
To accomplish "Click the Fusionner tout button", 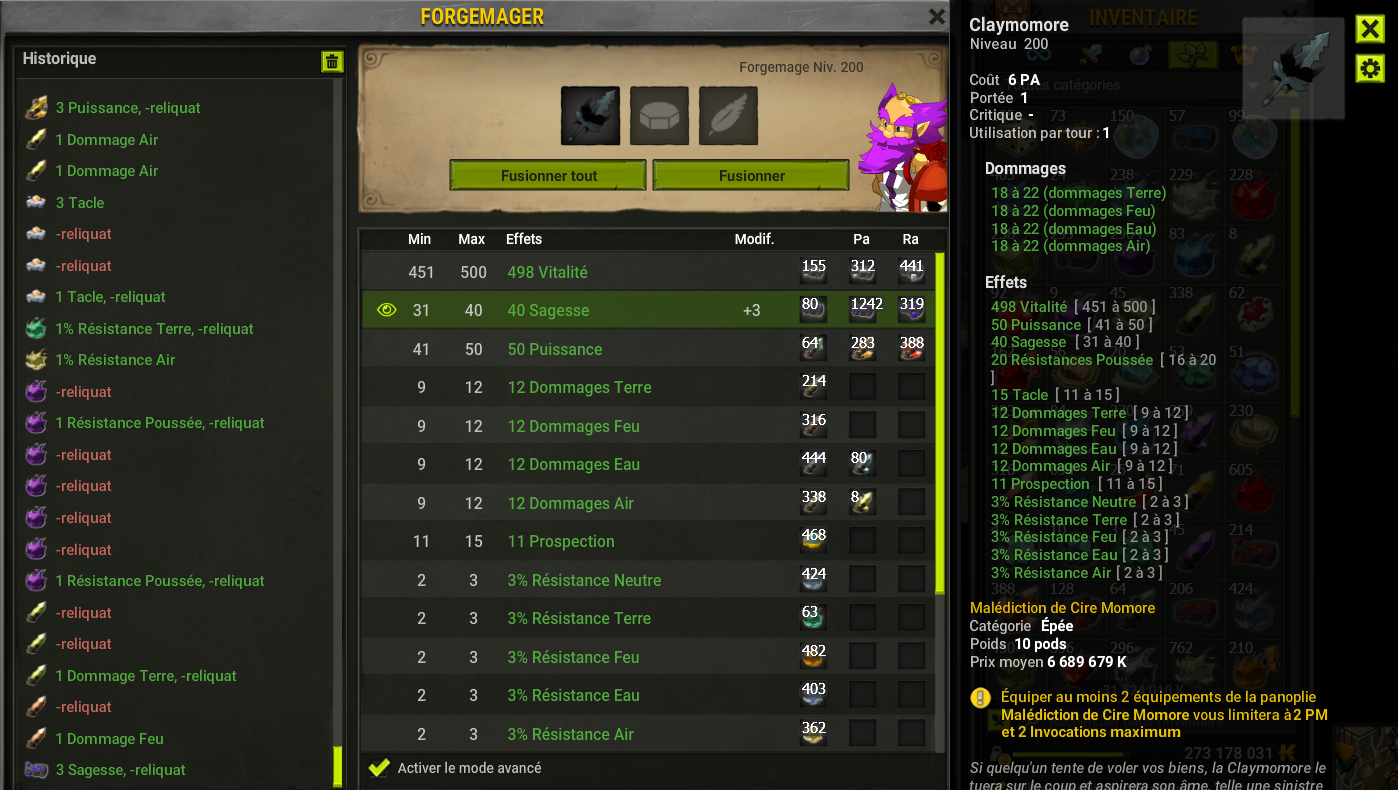I will 548,175.
